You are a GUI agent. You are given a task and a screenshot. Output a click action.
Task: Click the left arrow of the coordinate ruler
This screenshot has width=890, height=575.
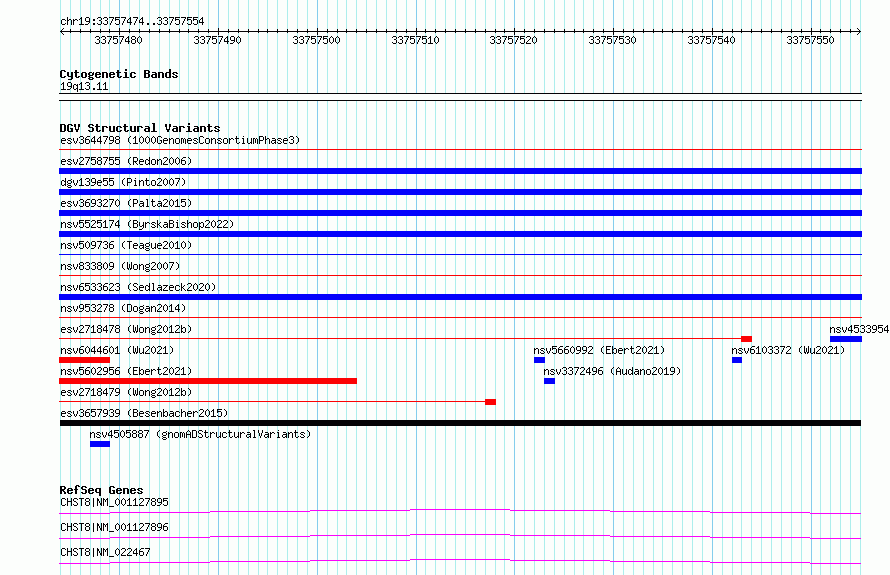(62, 31)
